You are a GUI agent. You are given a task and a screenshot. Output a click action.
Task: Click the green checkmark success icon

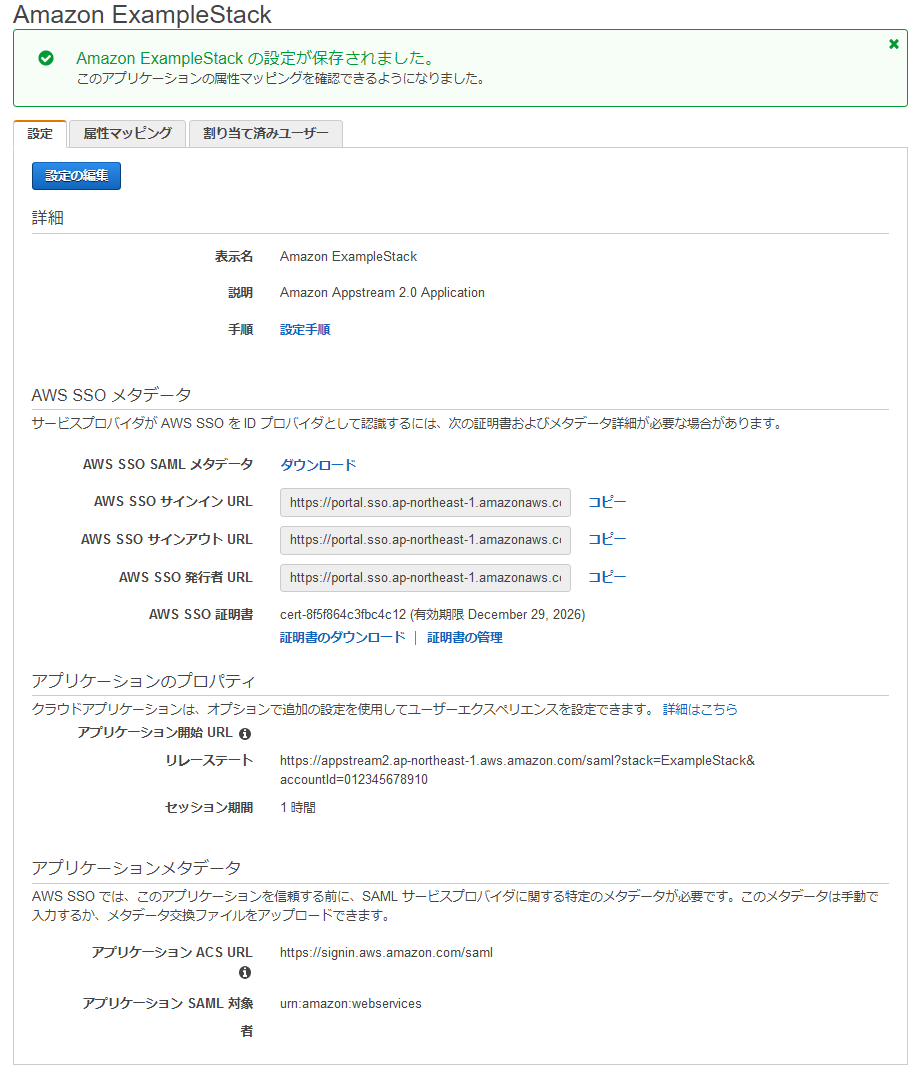click(x=46, y=59)
